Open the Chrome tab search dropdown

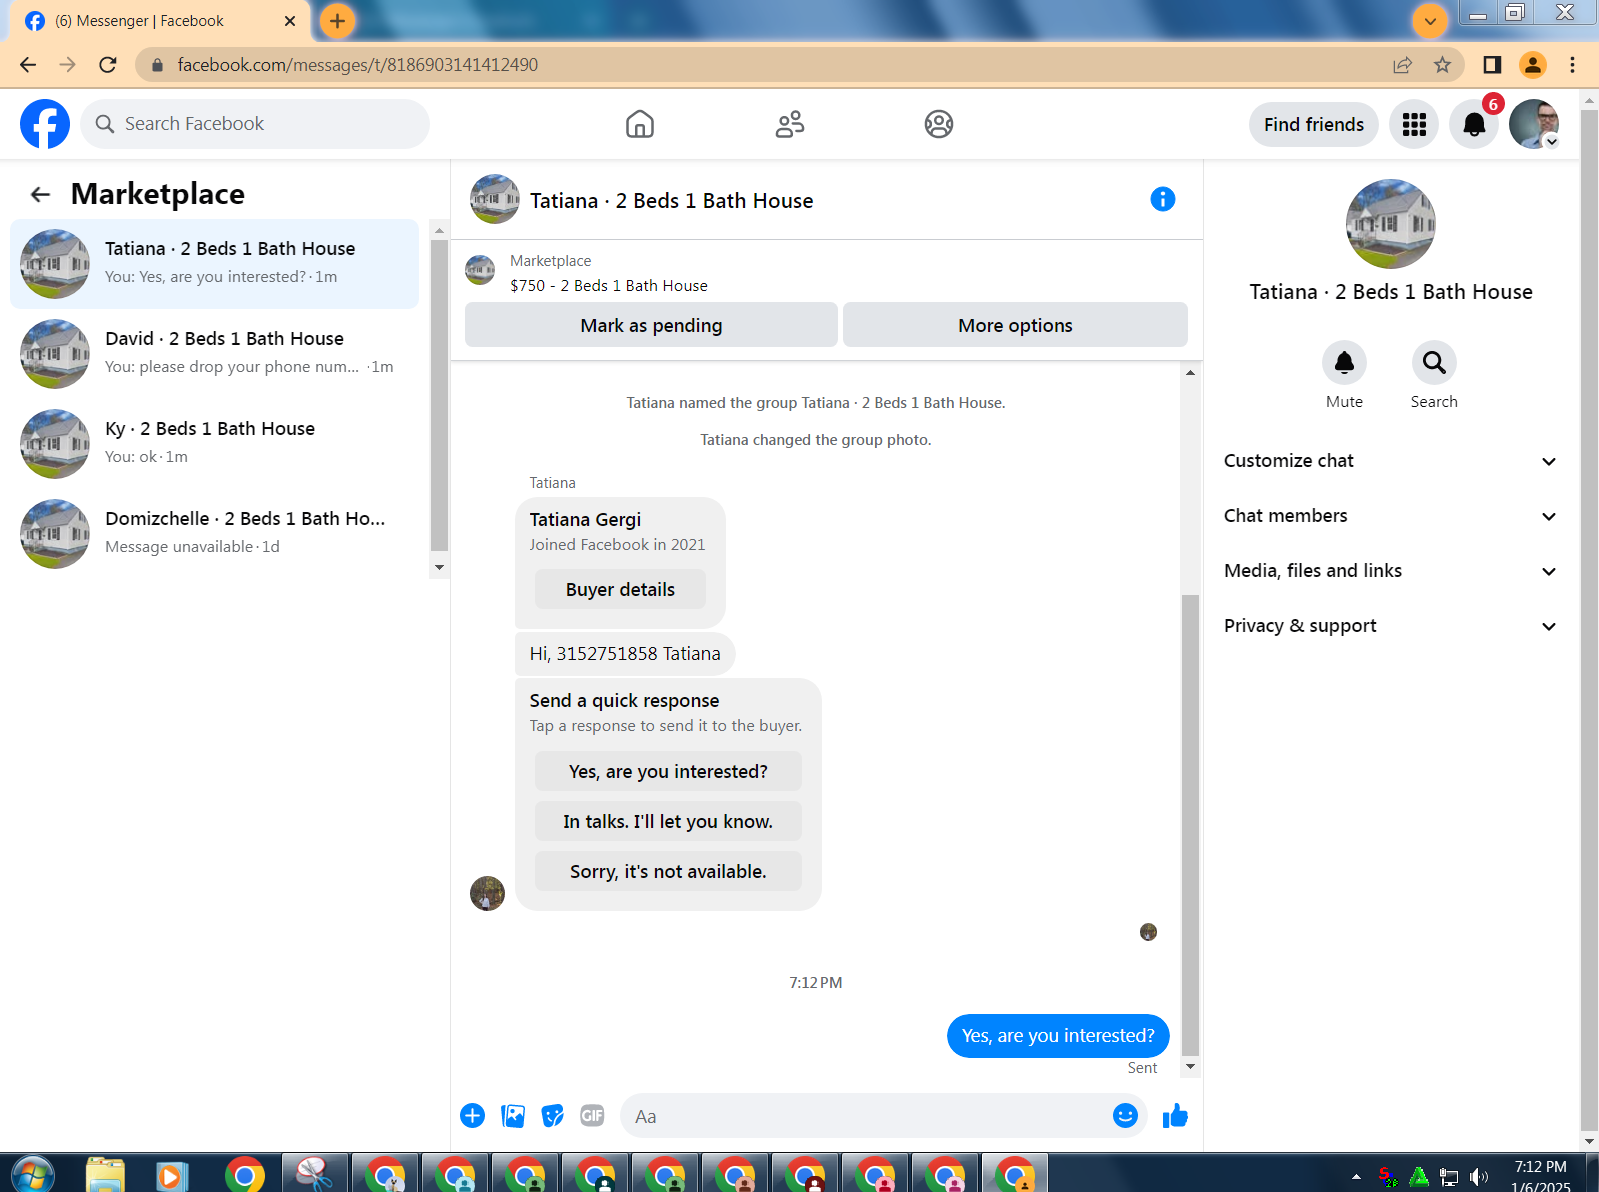[x=1430, y=21]
